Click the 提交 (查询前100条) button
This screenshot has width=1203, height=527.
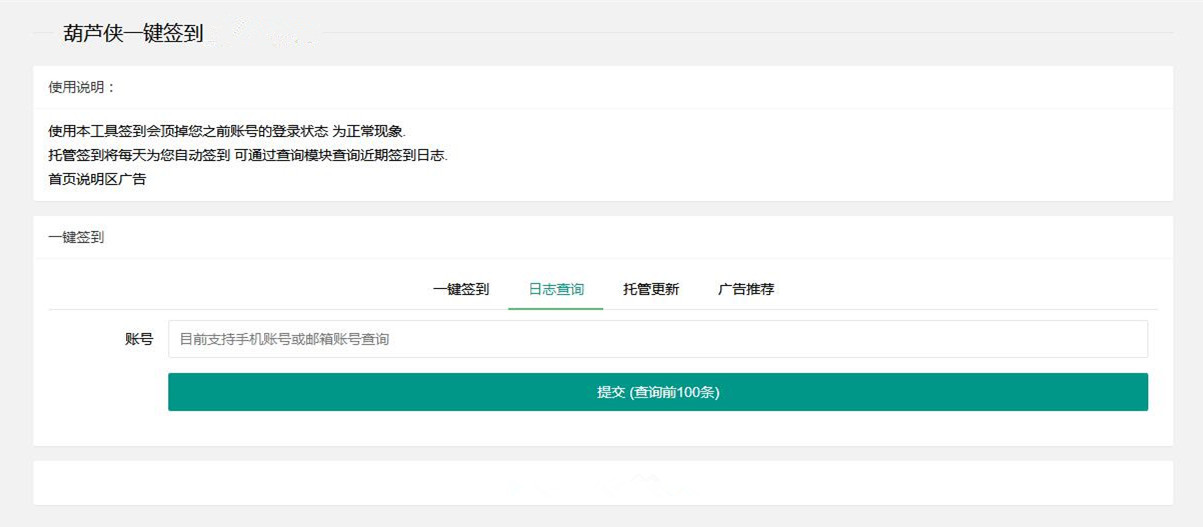658,392
